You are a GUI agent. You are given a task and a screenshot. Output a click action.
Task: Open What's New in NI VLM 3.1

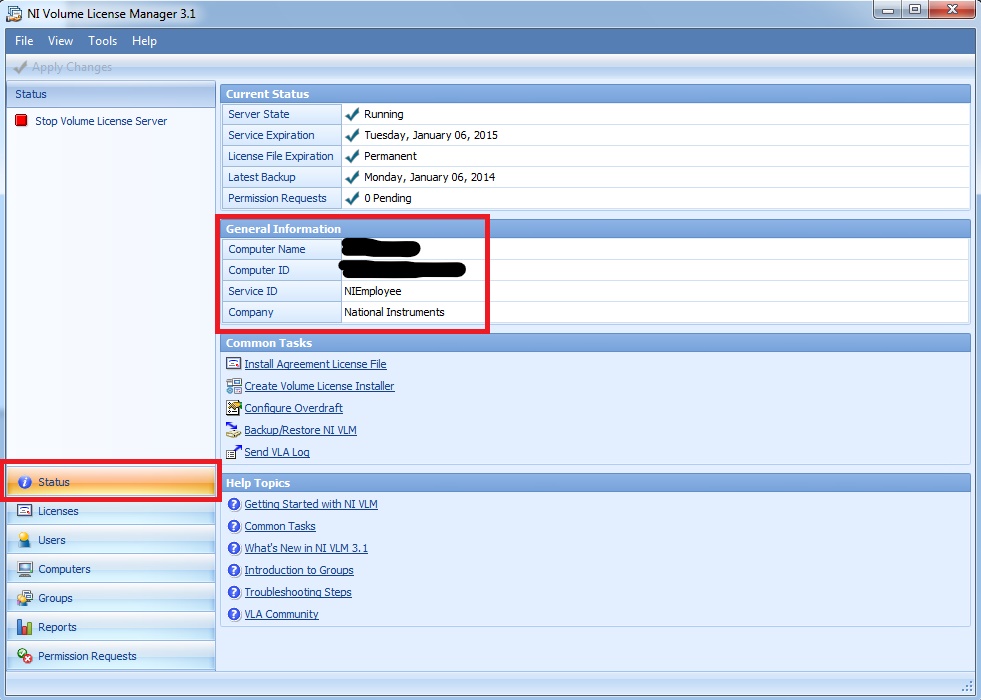click(x=306, y=548)
